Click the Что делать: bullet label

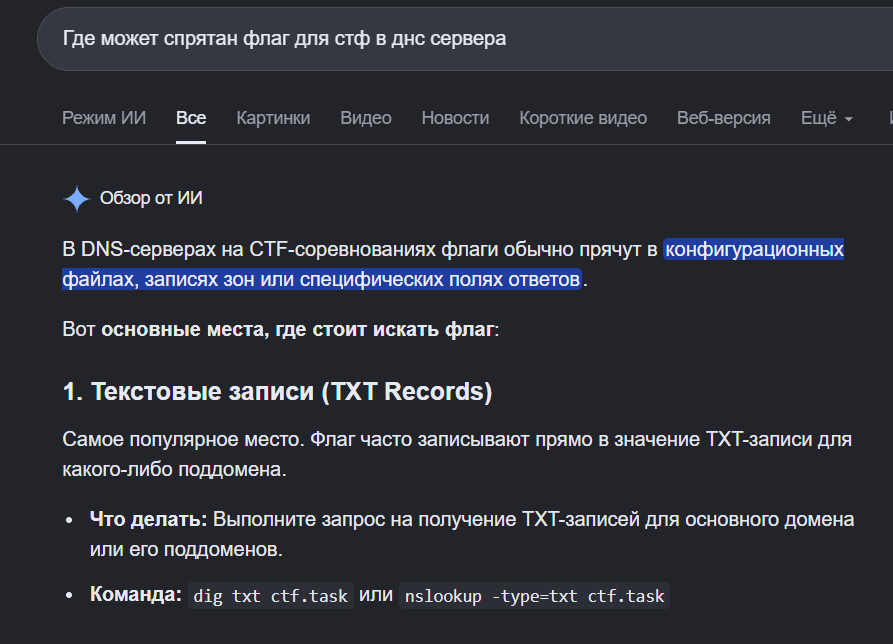point(148,519)
